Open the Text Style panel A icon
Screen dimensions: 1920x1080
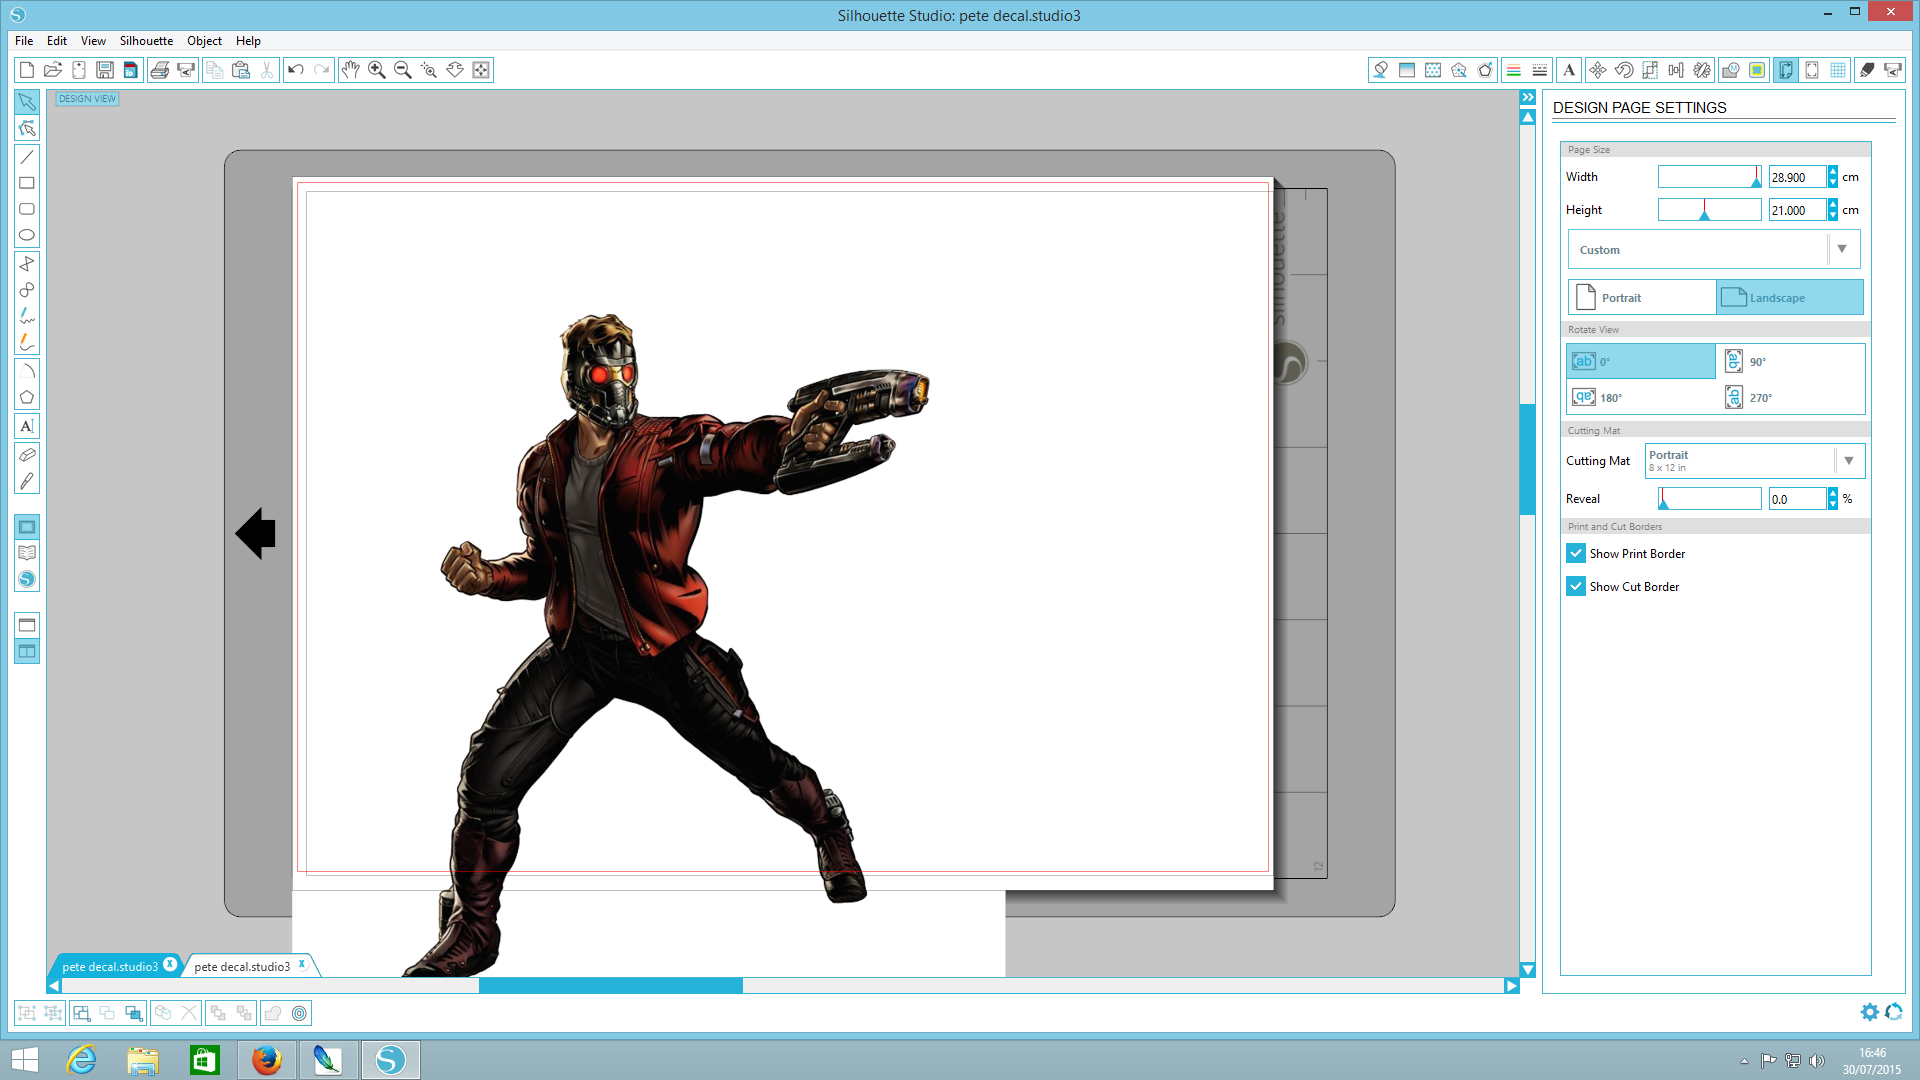pos(1569,70)
